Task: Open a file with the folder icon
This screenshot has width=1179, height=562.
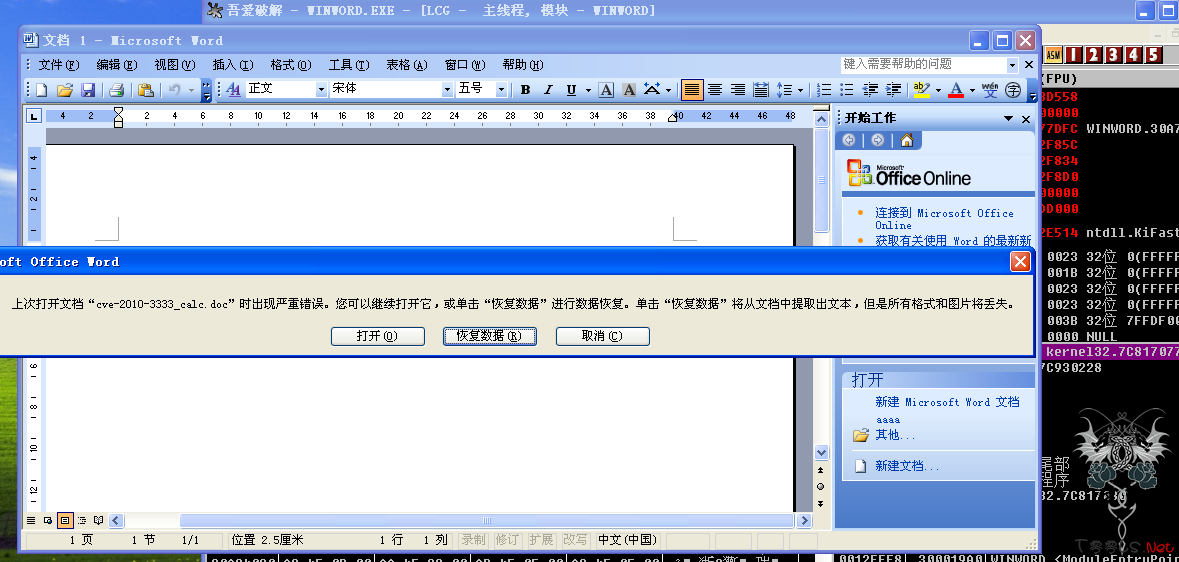Action: pyautogui.click(x=65, y=90)
